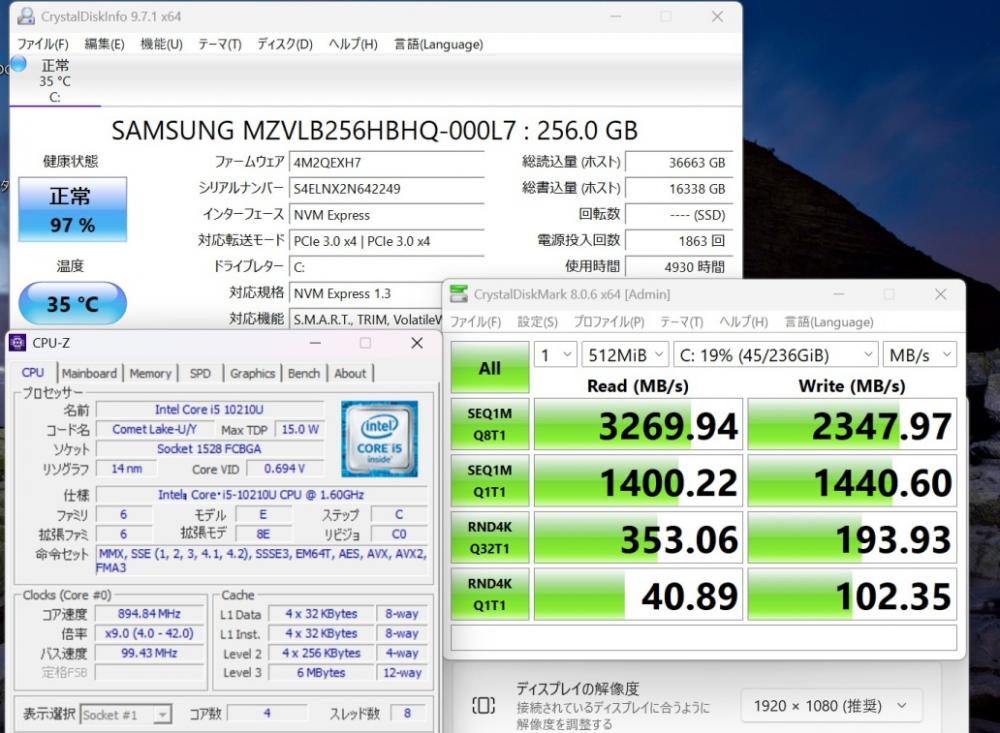The width and height of the screenshot is (1000, 733).
Task: Click the RND4K Q1T1 read result 40.89
Action: pos(638,594)
